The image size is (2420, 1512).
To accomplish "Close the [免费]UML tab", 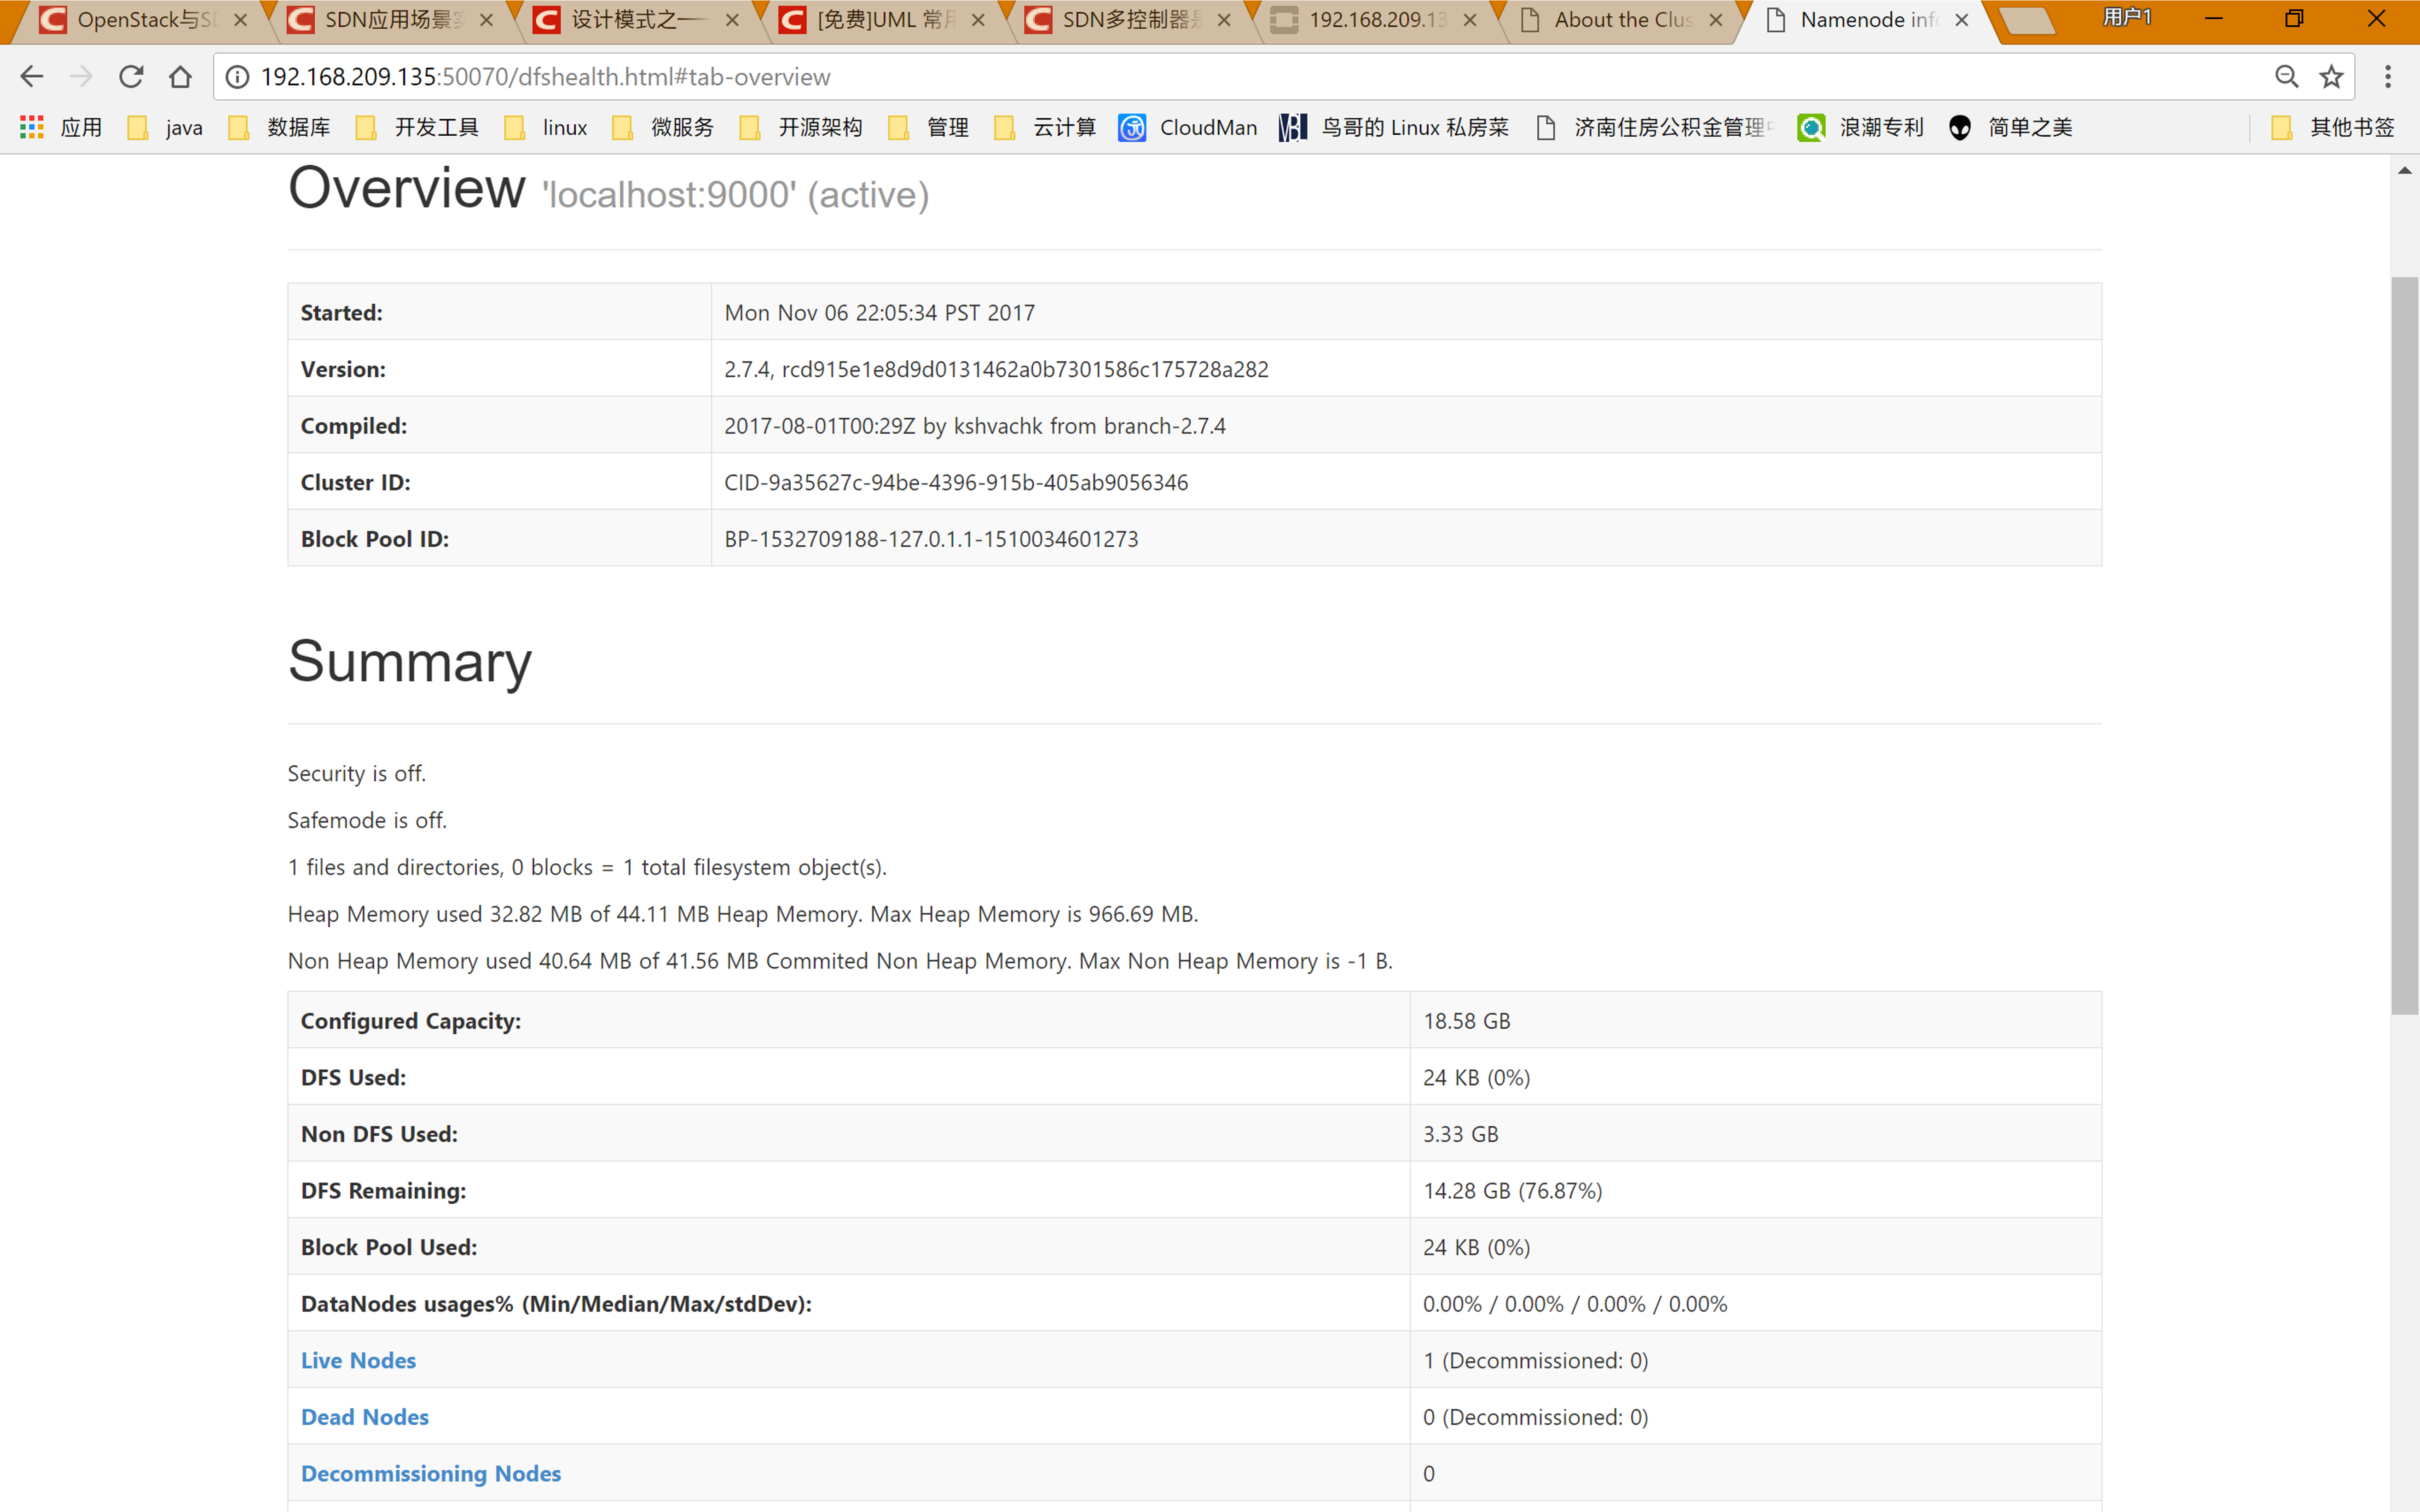I will pos(978,20).
